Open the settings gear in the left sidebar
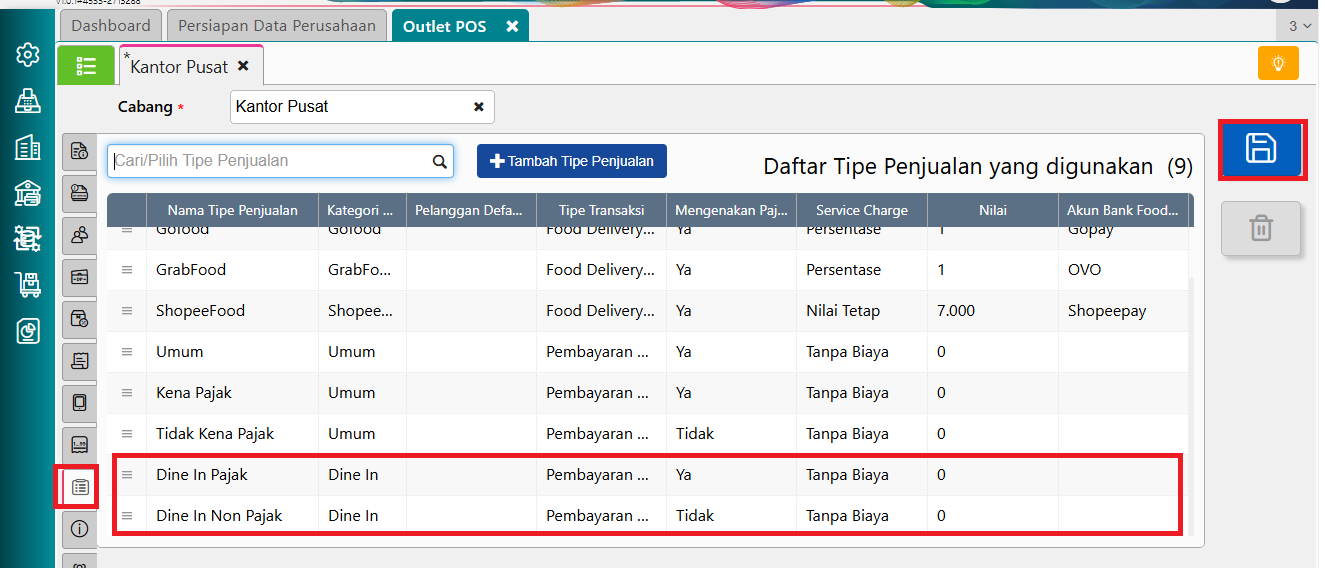Screen dimensions: 1325x568 (x=28, y=55)
